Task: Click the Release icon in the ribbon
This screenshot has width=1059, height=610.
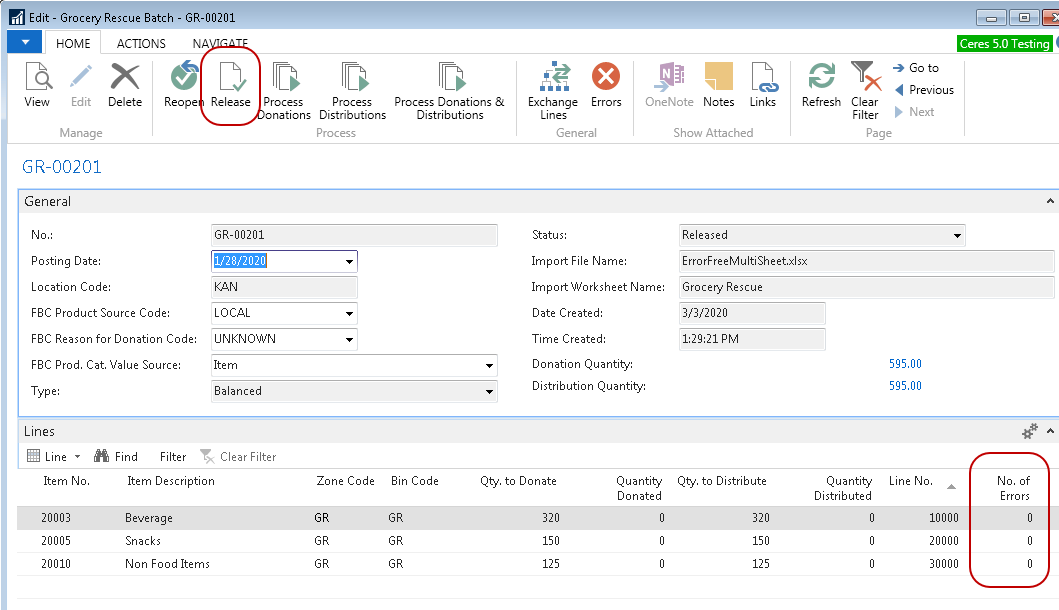Action: coord(230,84)
